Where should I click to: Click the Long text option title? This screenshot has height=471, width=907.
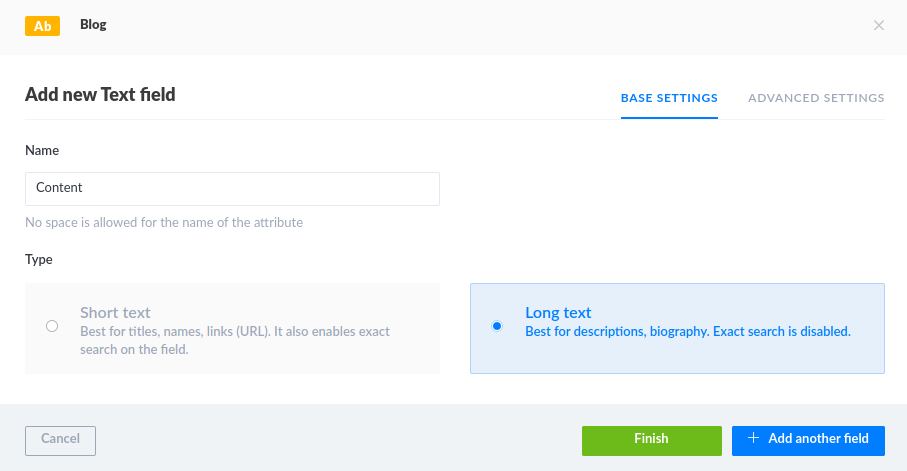point(558,313)
